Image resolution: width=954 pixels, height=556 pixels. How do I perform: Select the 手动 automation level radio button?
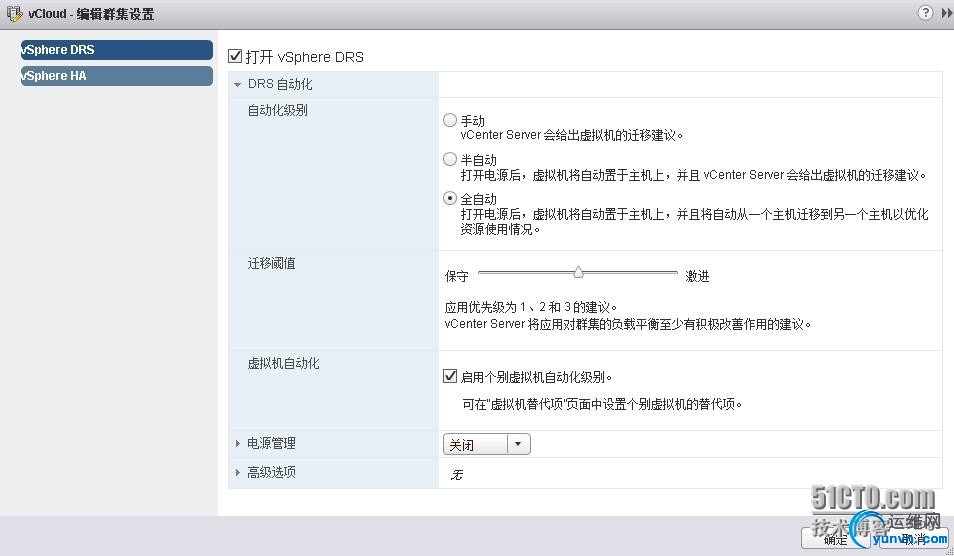(450, 120)
